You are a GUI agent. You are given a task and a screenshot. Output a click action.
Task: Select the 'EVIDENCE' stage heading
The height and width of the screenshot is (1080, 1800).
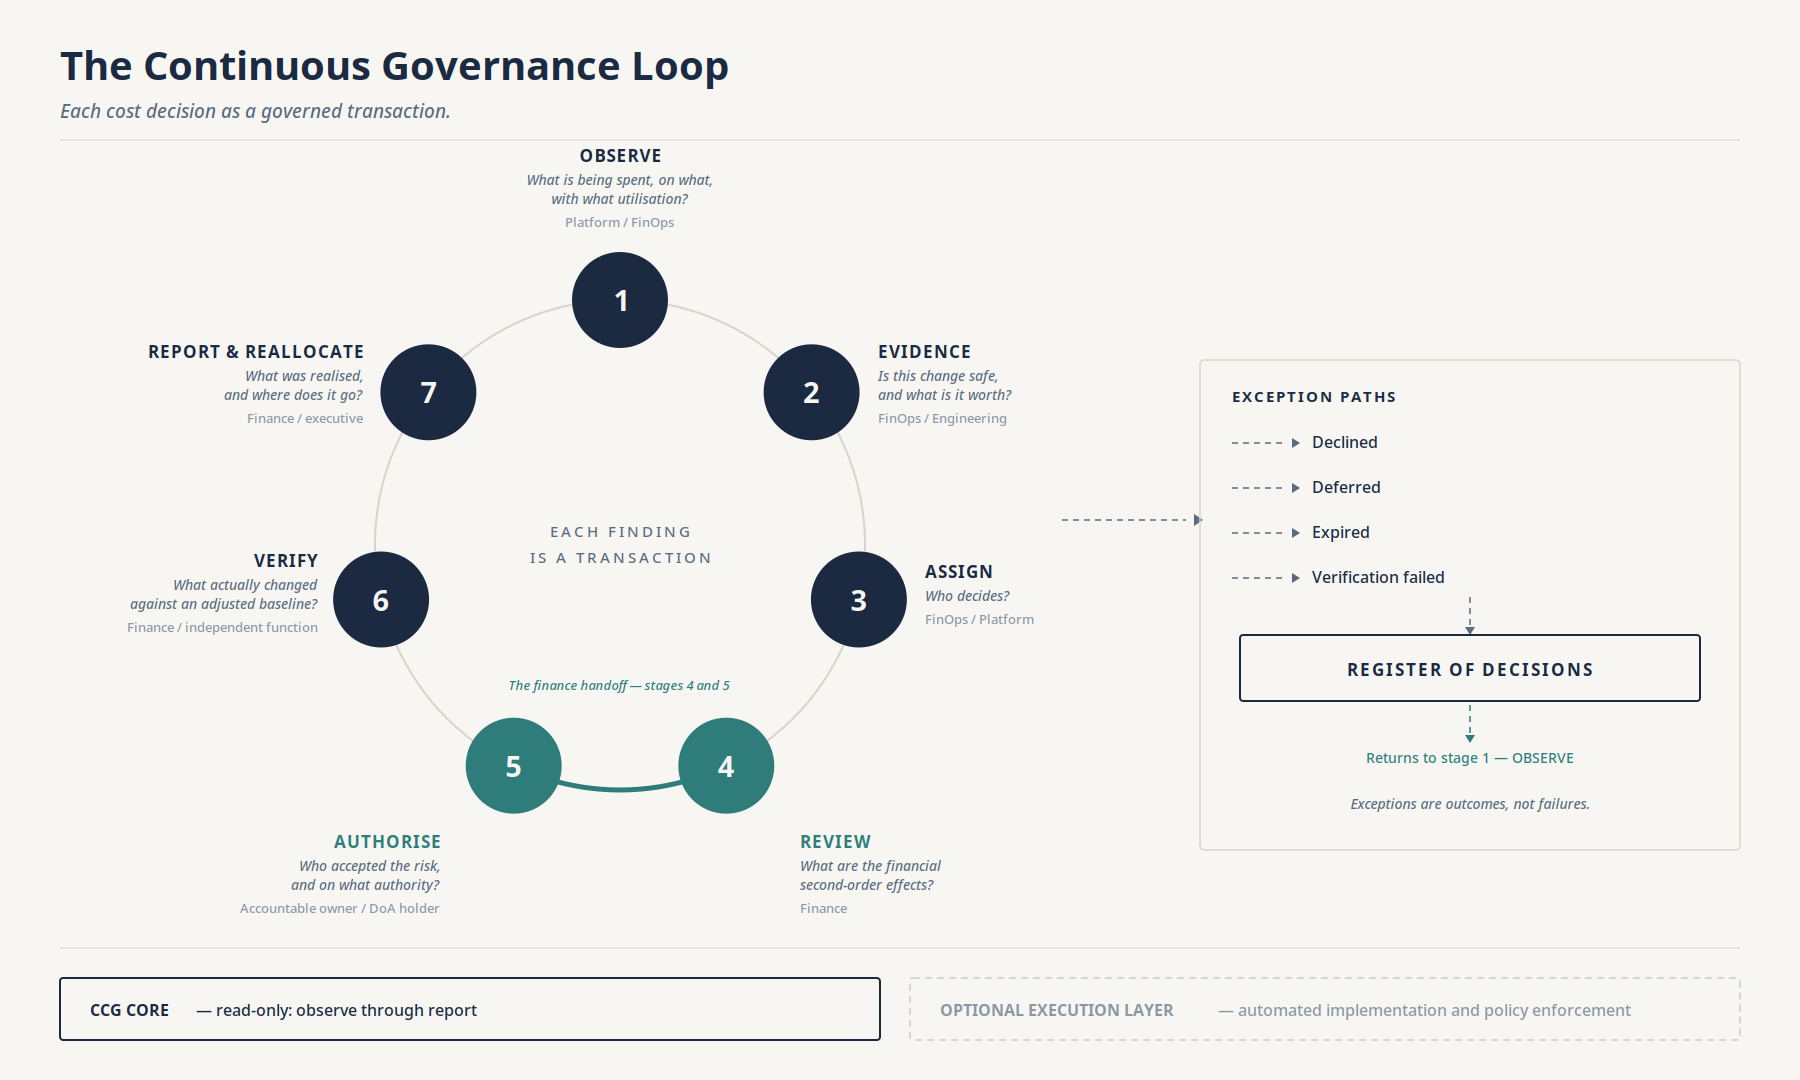point(924,352)
